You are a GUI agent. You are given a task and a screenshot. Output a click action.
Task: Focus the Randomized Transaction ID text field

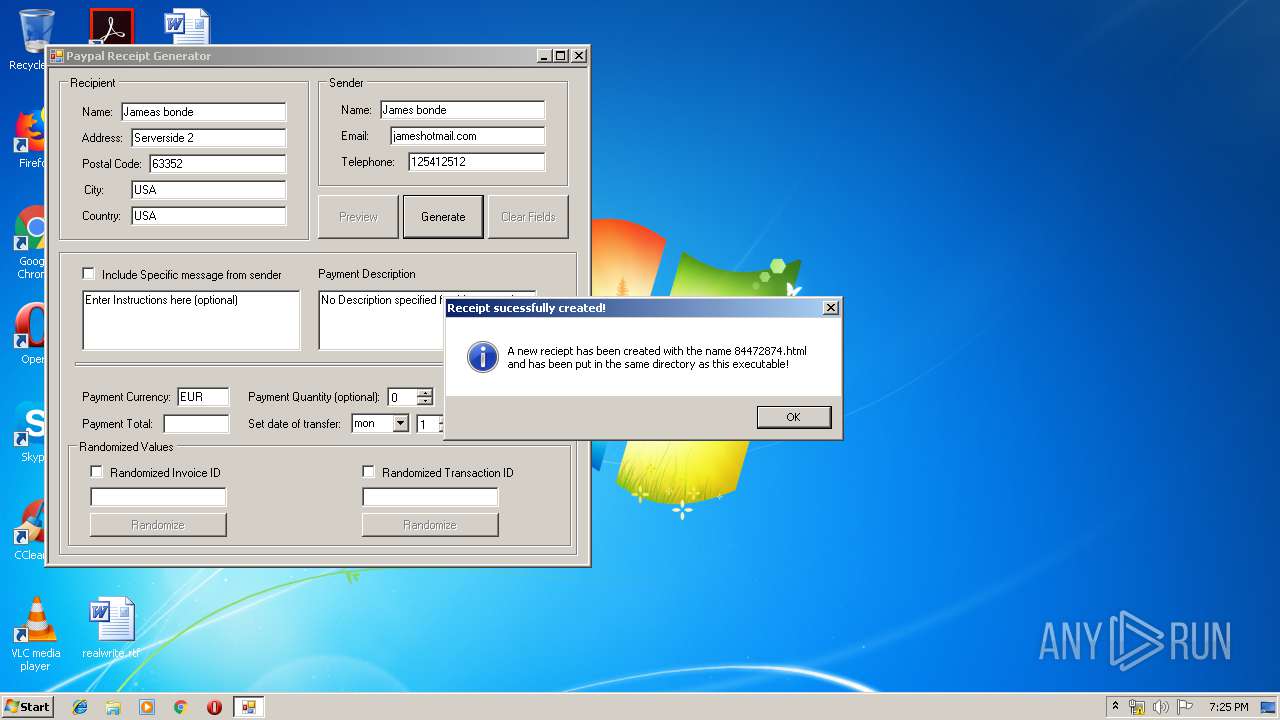coord(430,497)
